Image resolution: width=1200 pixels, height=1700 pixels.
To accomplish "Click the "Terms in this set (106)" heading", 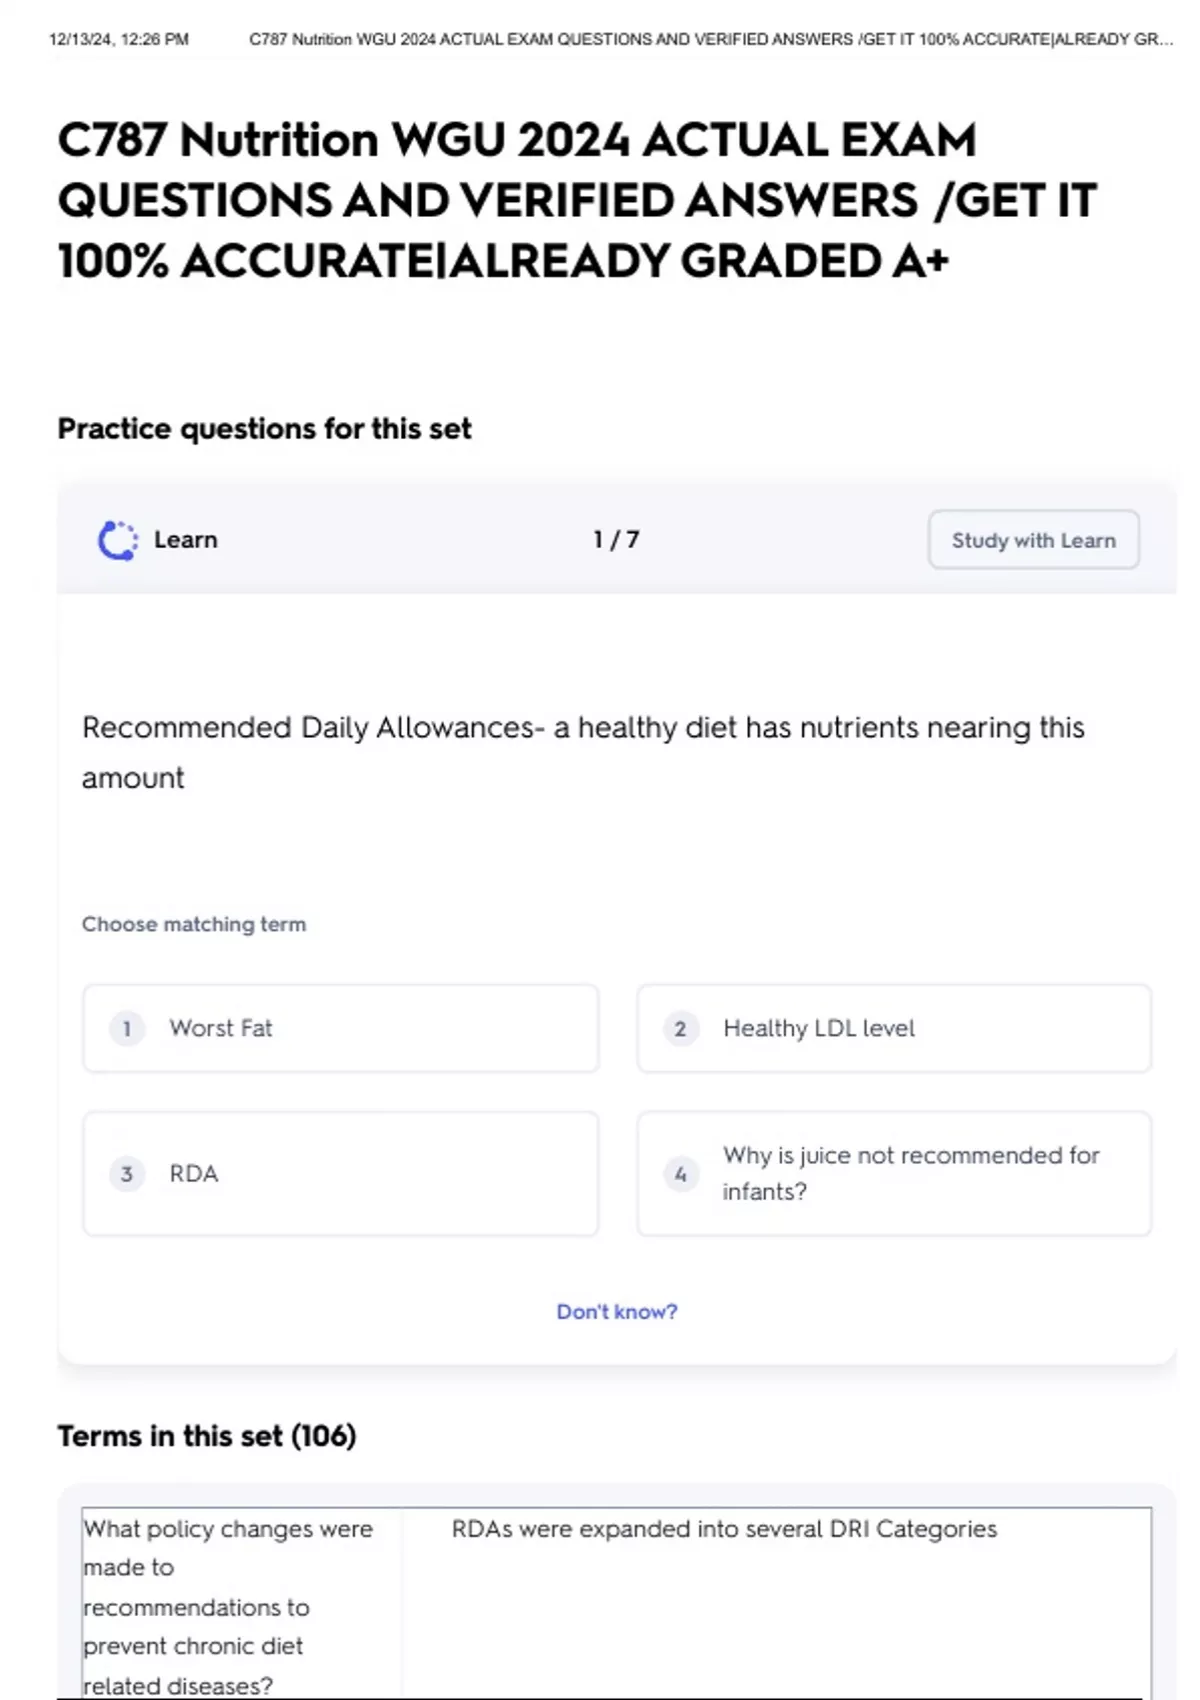I will pos(207,1436).
